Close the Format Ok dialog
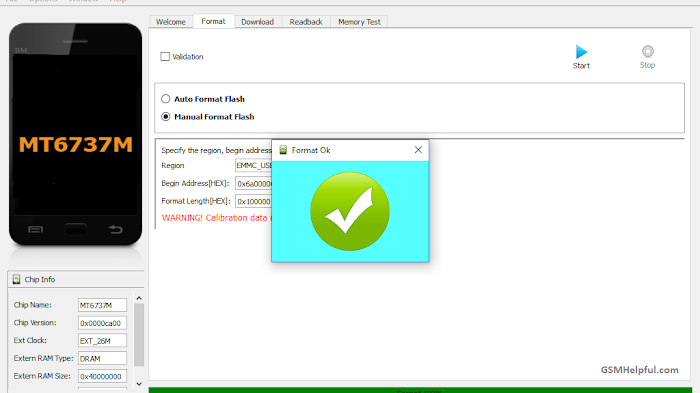The height and width of the screenshot is (393, 700). click(x=418, y=150)
